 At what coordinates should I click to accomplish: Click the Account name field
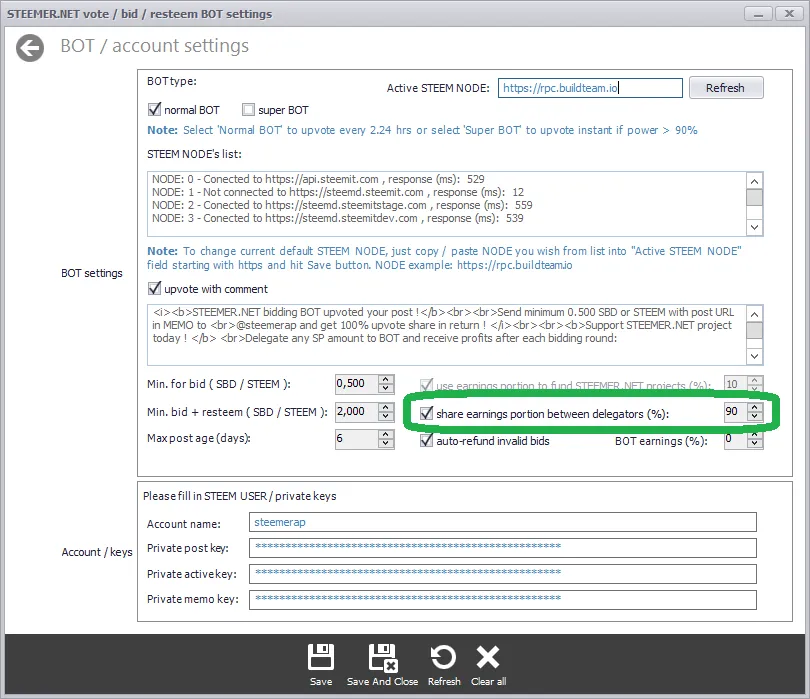tap(503, 522)
